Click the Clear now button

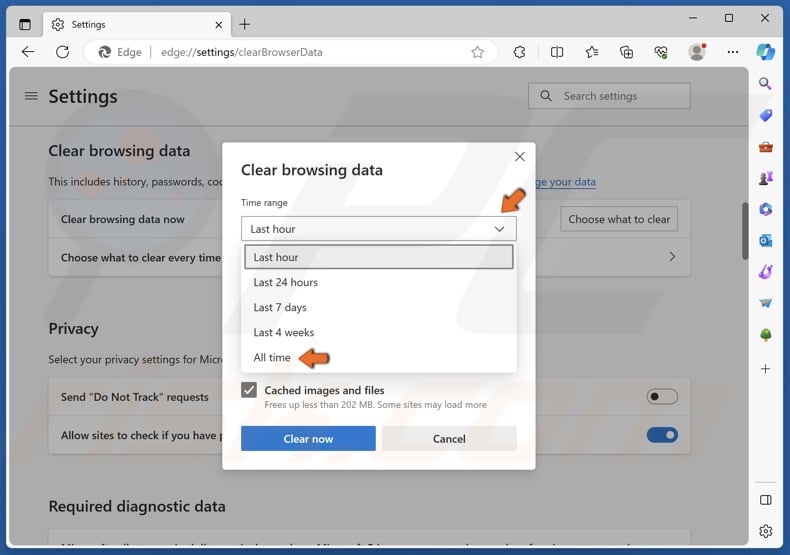[x=308, y=439]
